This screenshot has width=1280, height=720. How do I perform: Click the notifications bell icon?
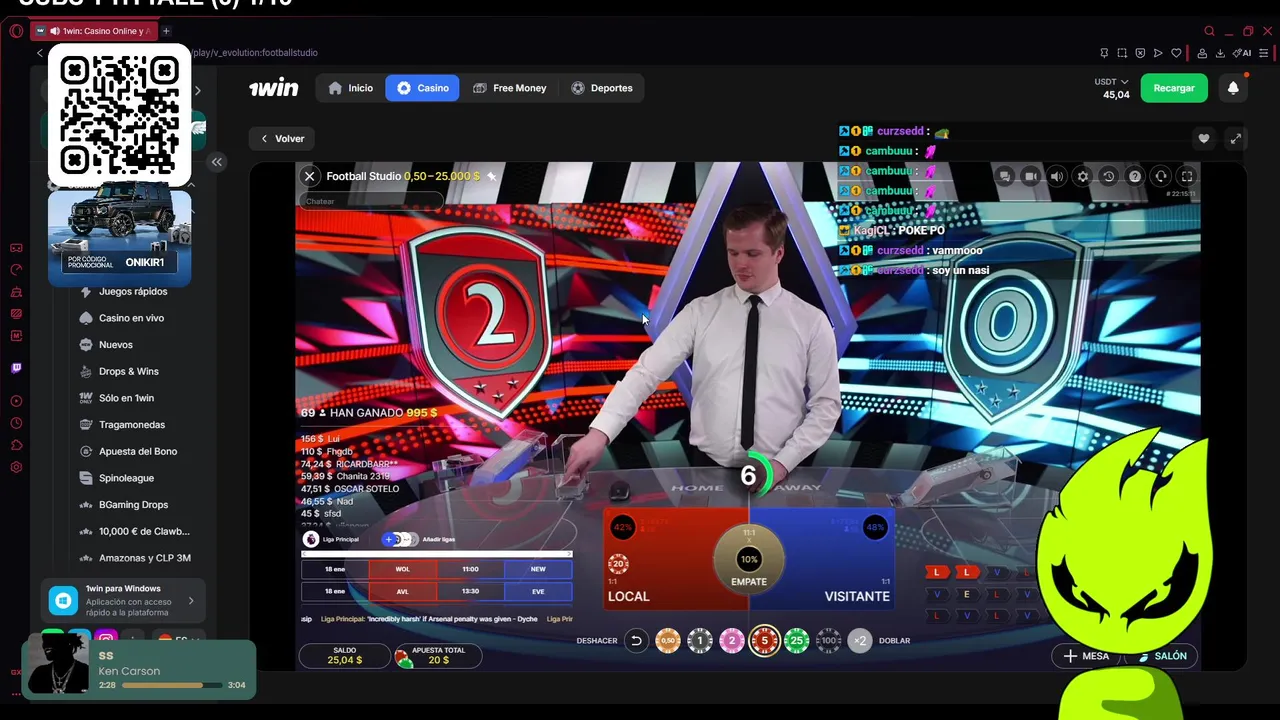(x=1233, y=88)
